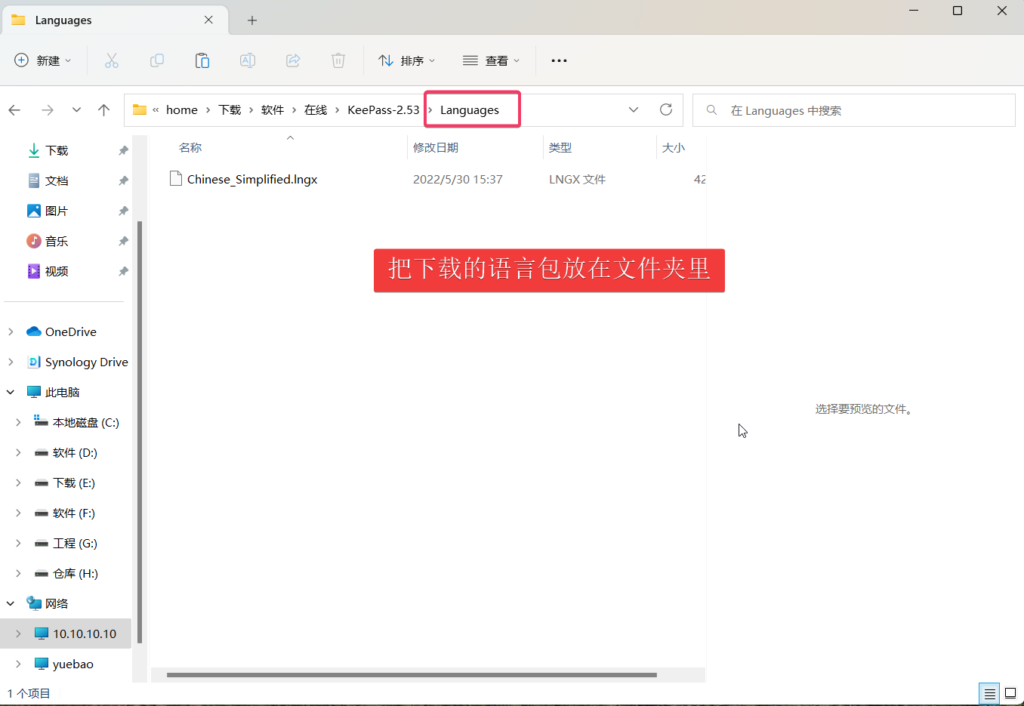Screen dimensions: 1024x706
Task: Open KeePass-2.53 from the breadcrumb path
Action: coord(383,110)
